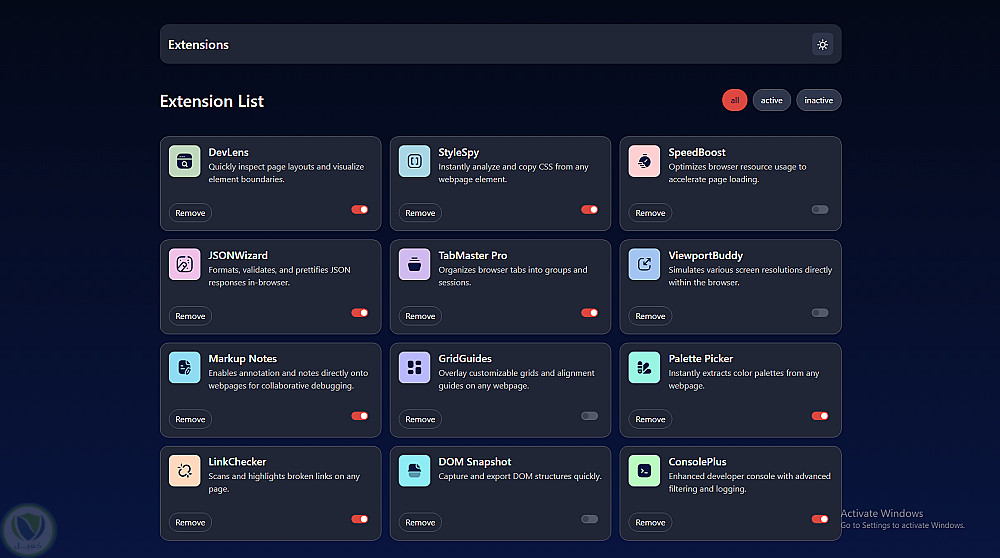Remove the DevLens extension
Screen dimensions: 1000x558
(190, 213)
